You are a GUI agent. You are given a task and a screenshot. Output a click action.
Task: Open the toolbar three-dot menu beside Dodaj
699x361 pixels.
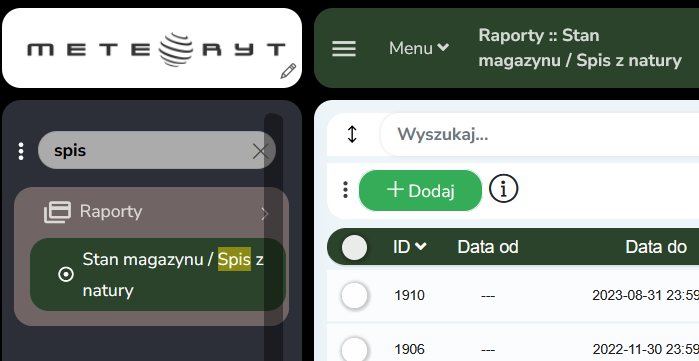(x=345, y=190)
